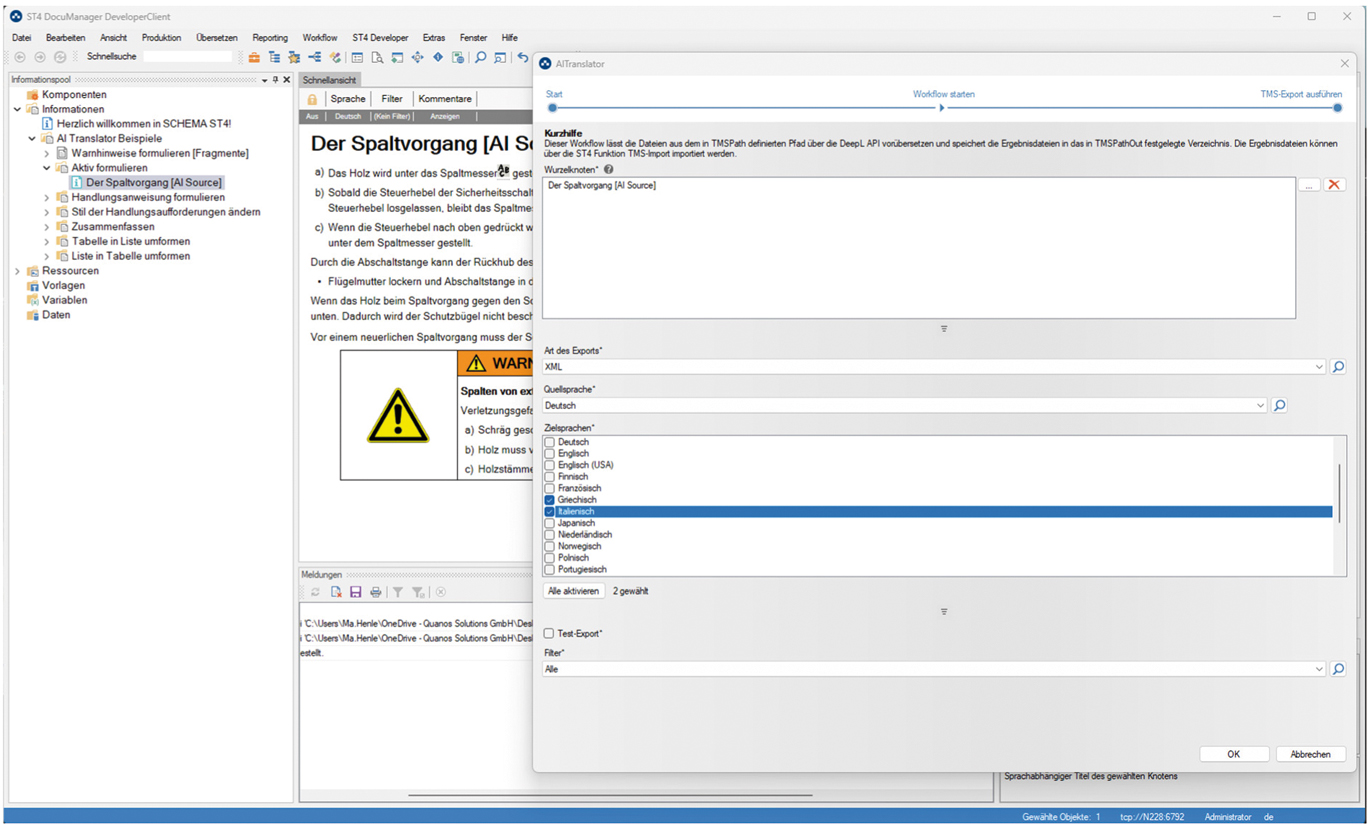Uncheck the Griechisch target language
This screenshot has height=827, width=1370.
coord(549,500)
